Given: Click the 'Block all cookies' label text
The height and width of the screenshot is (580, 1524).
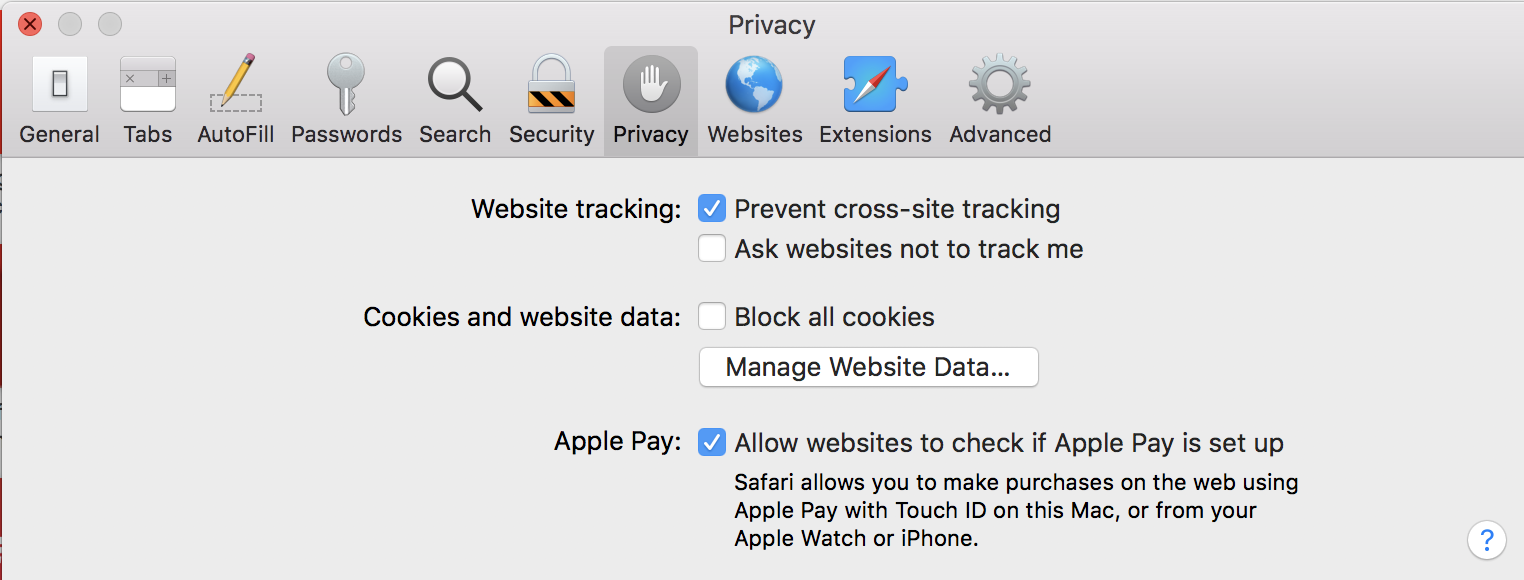Looking at the screenshot, I should pos(834,317).
